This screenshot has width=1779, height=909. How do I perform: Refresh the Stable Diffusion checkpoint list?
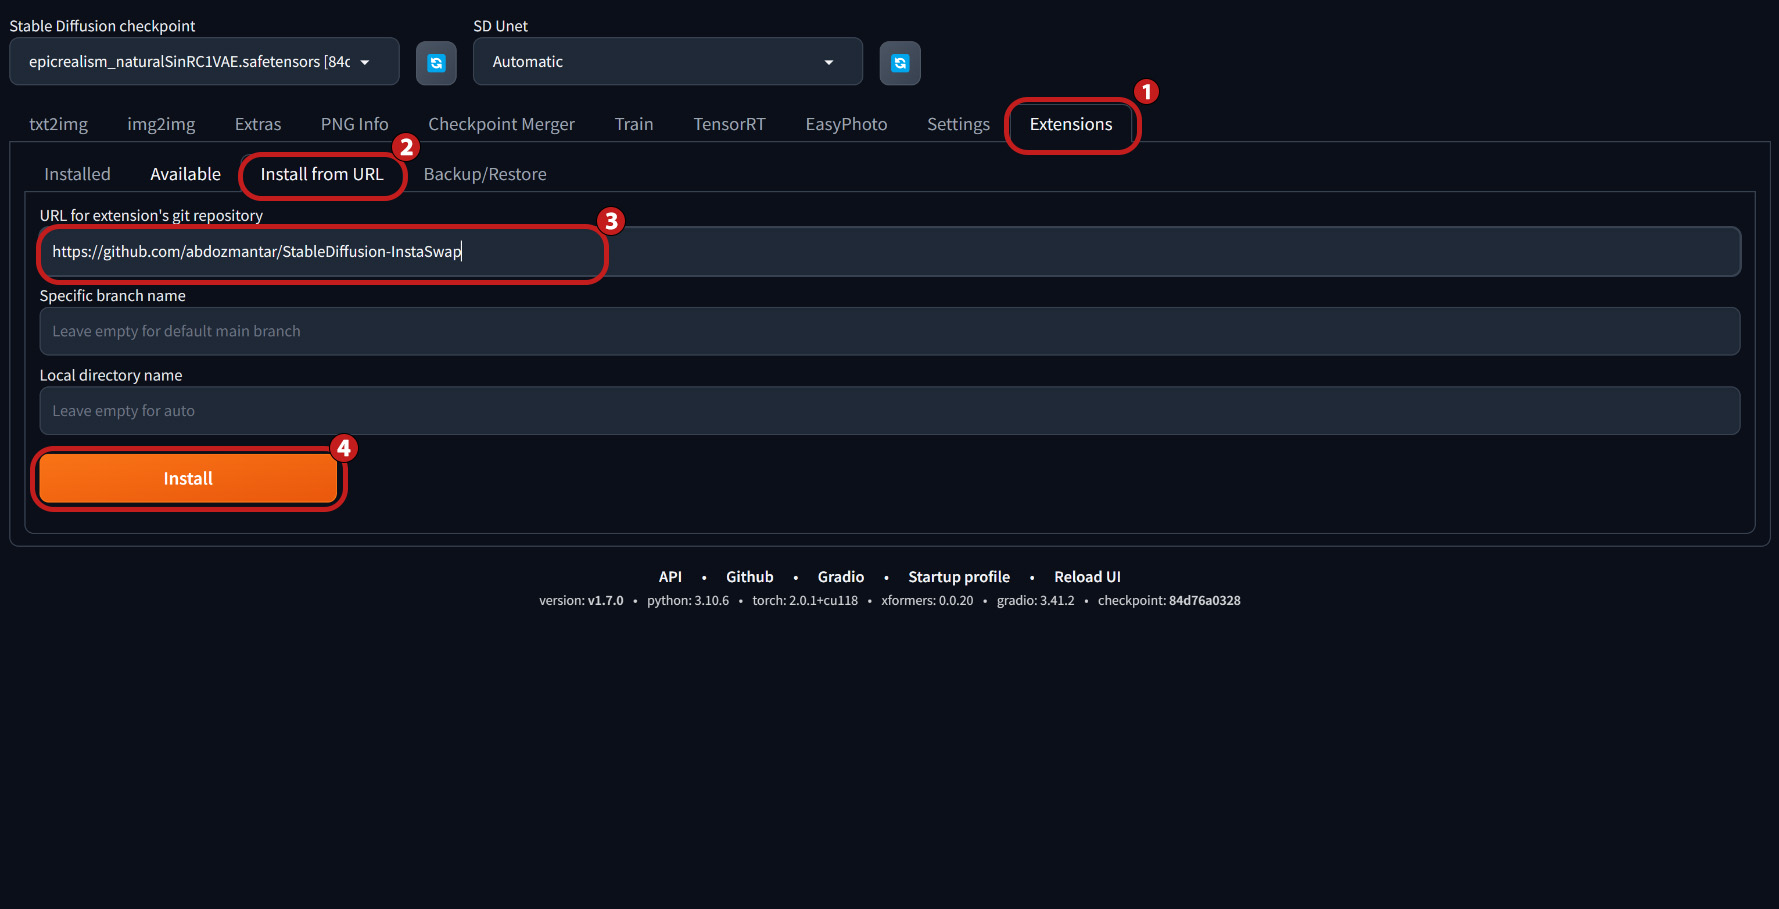(436, 63)
